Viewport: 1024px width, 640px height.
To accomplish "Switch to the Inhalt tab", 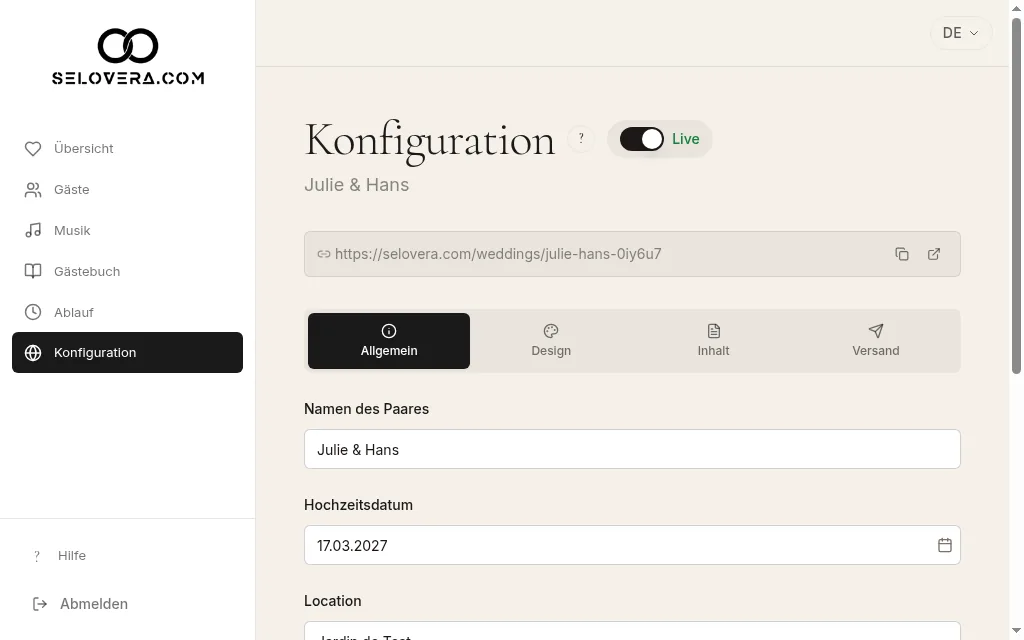I will [x=713, y=341].
